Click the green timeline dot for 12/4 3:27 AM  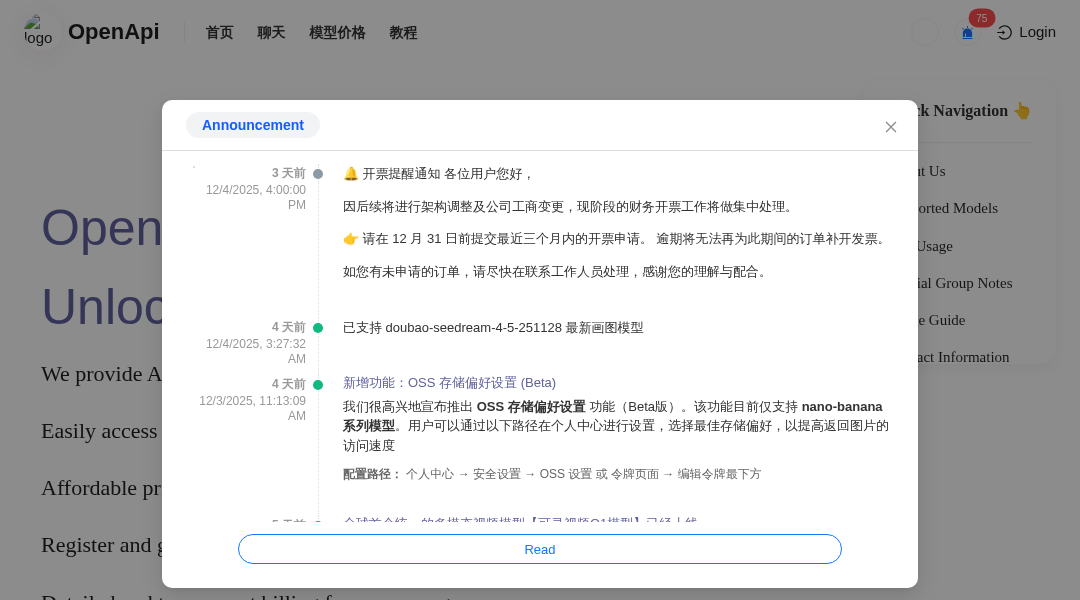coord(318,328)
